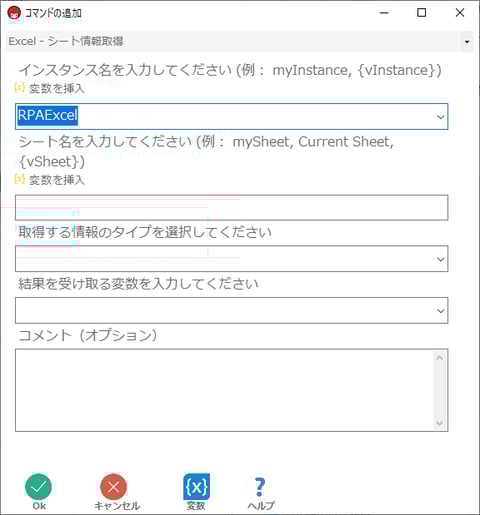Close the コマンドの追加 dialog
This screenshot has width=480, height=515.
(x=460, y=13)
